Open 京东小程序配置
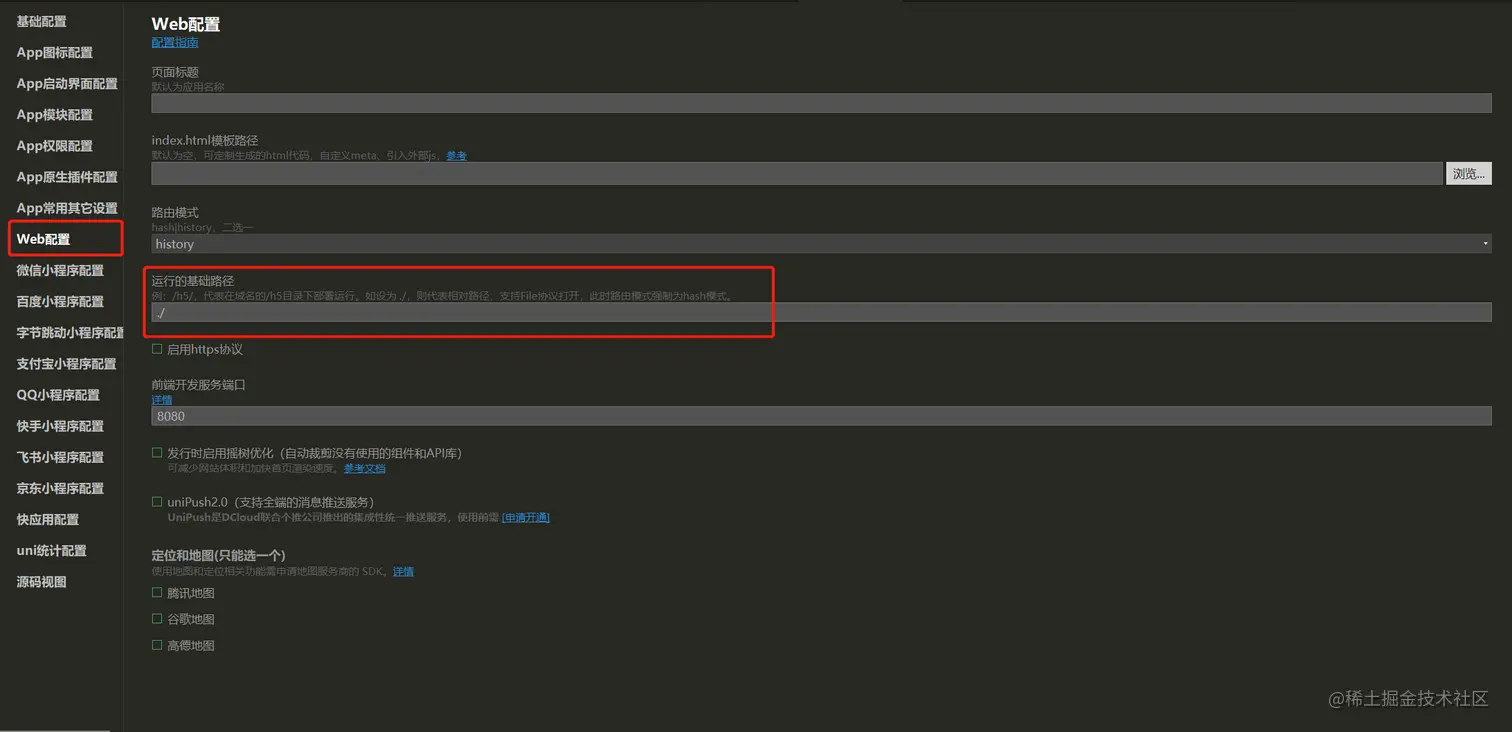 pyautogui.click(x=60, y=488)
